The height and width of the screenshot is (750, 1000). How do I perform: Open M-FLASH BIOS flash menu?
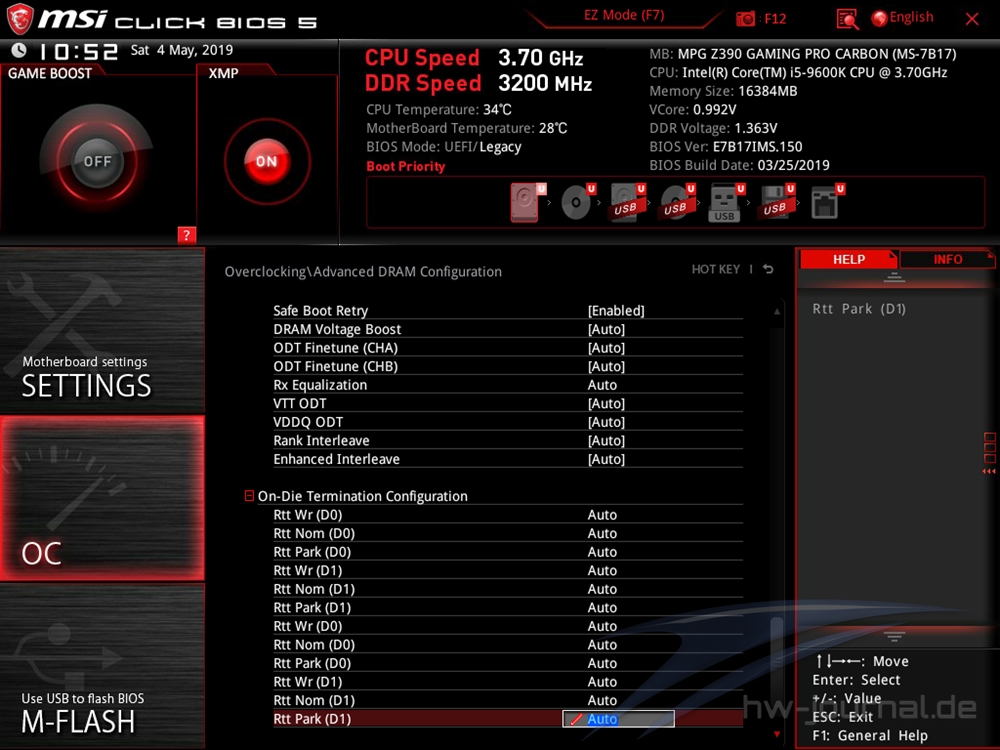[x=102, y=666]
